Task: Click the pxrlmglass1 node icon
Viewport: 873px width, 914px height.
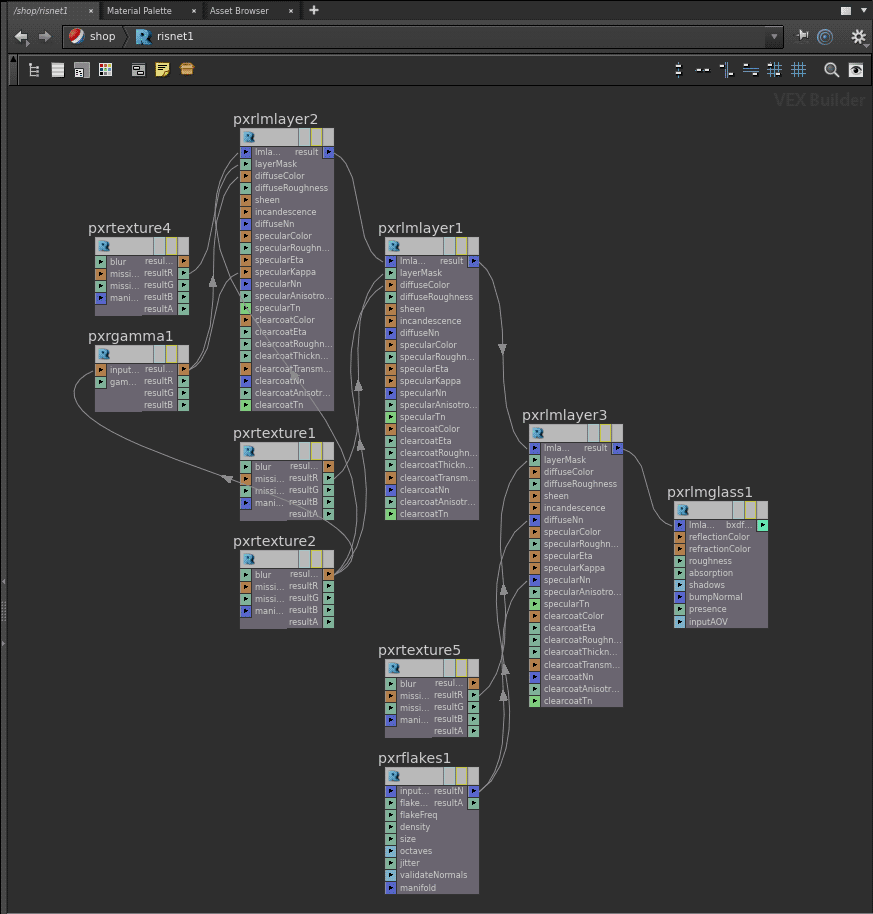Action: (682, 509)
